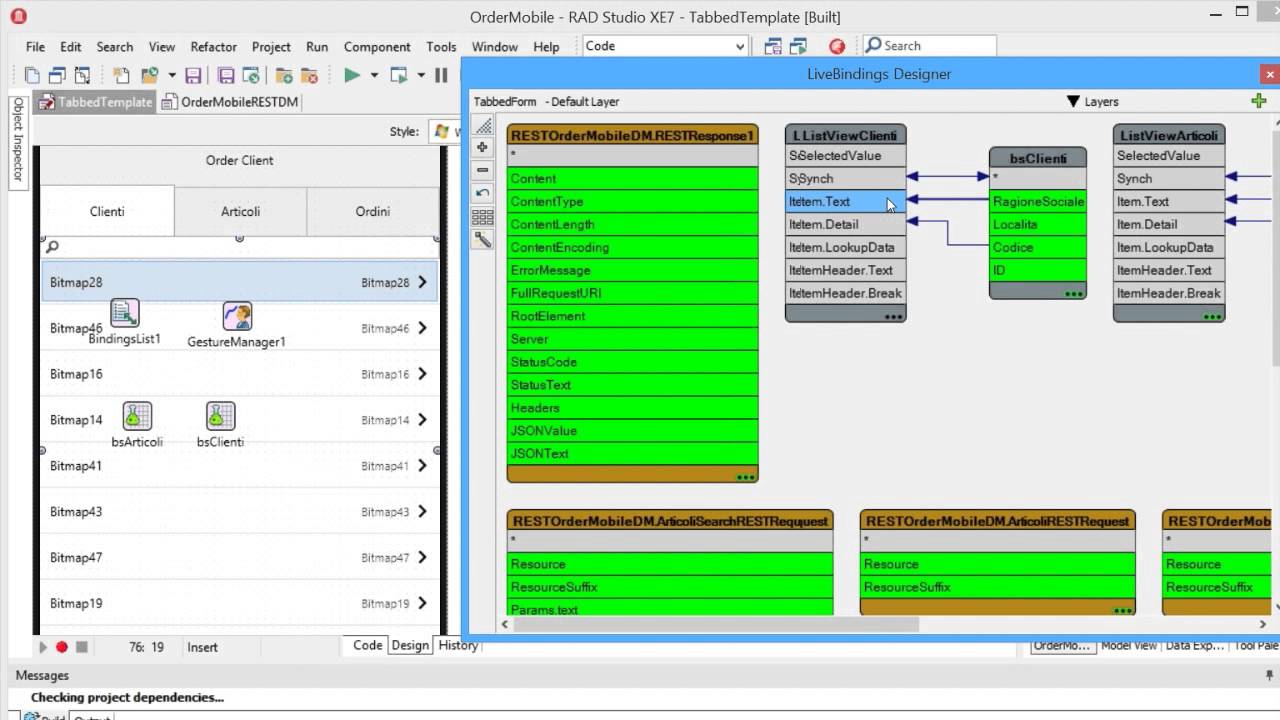Click the LiveBindings zoom in (plus) icon

[483, 147]
